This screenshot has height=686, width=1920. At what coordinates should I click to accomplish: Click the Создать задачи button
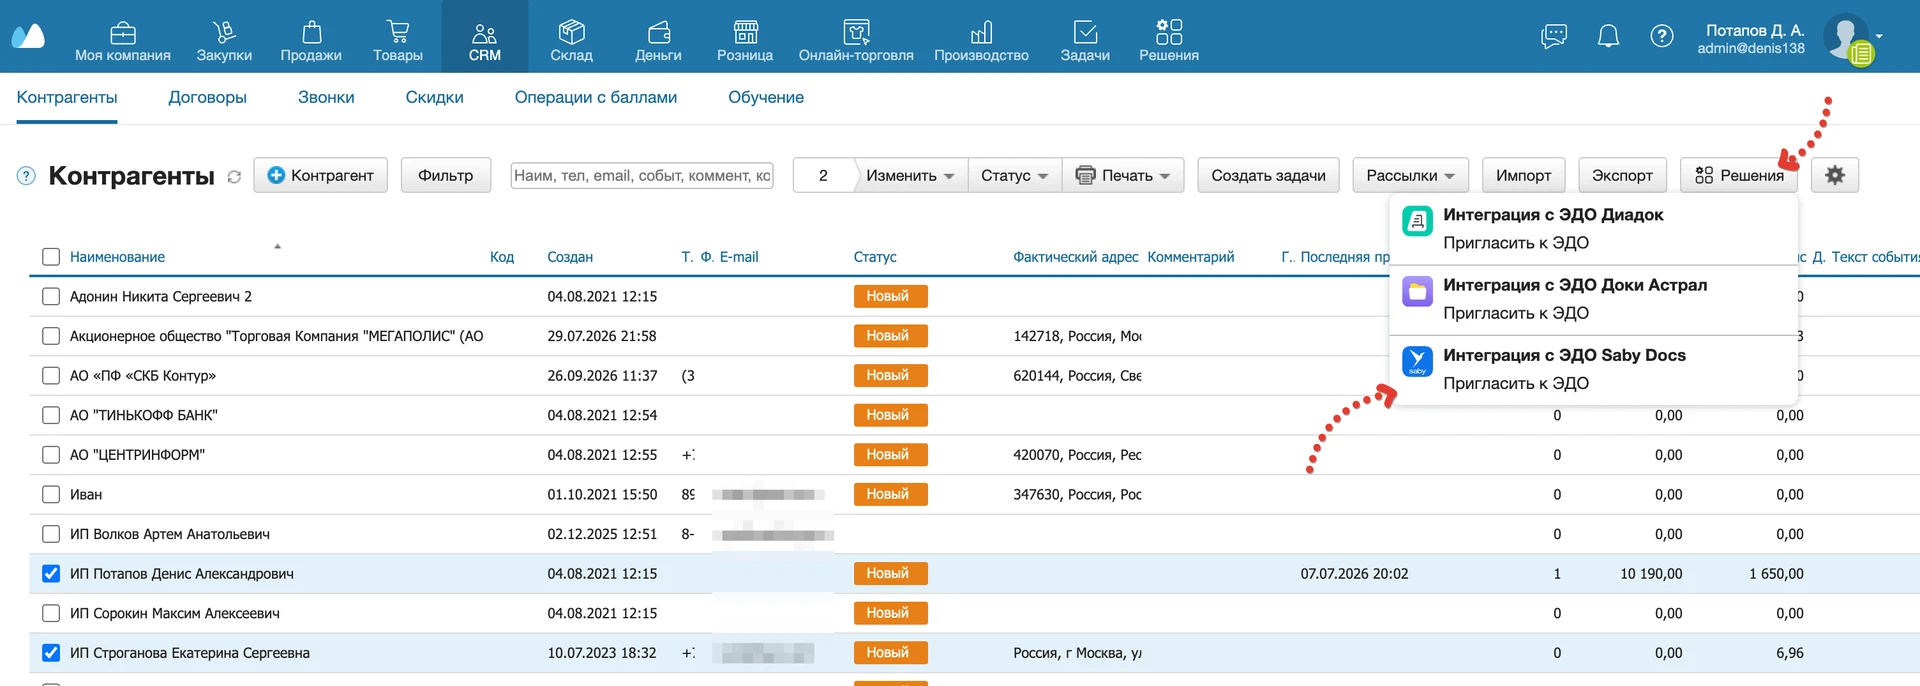click(1268, 175)
